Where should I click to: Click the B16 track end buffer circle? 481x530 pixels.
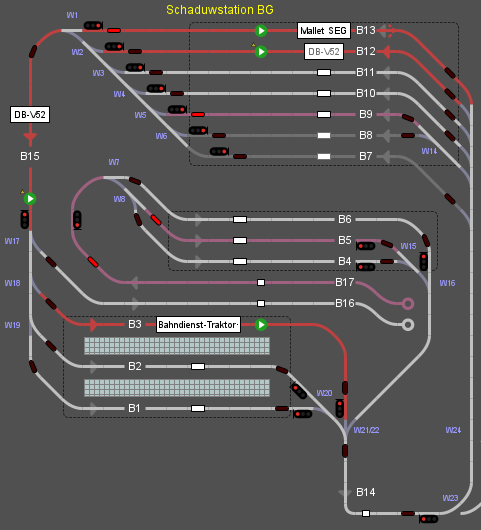pyautogui.click(x=408, y=325)
